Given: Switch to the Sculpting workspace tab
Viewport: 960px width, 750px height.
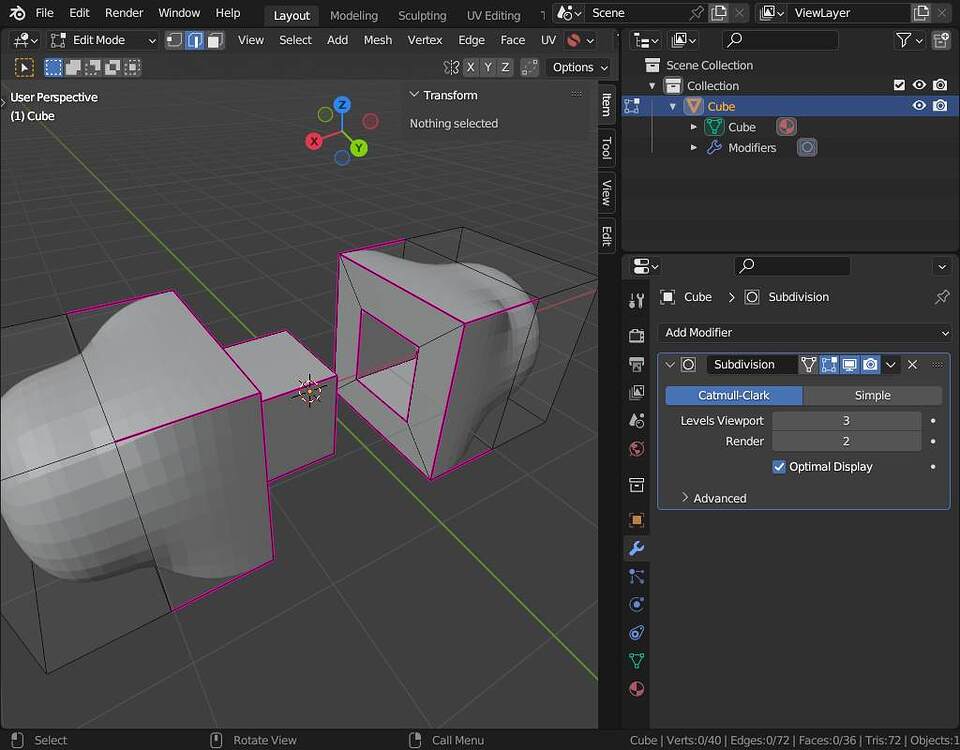Looking at the screenshot, I should (422, 15).
